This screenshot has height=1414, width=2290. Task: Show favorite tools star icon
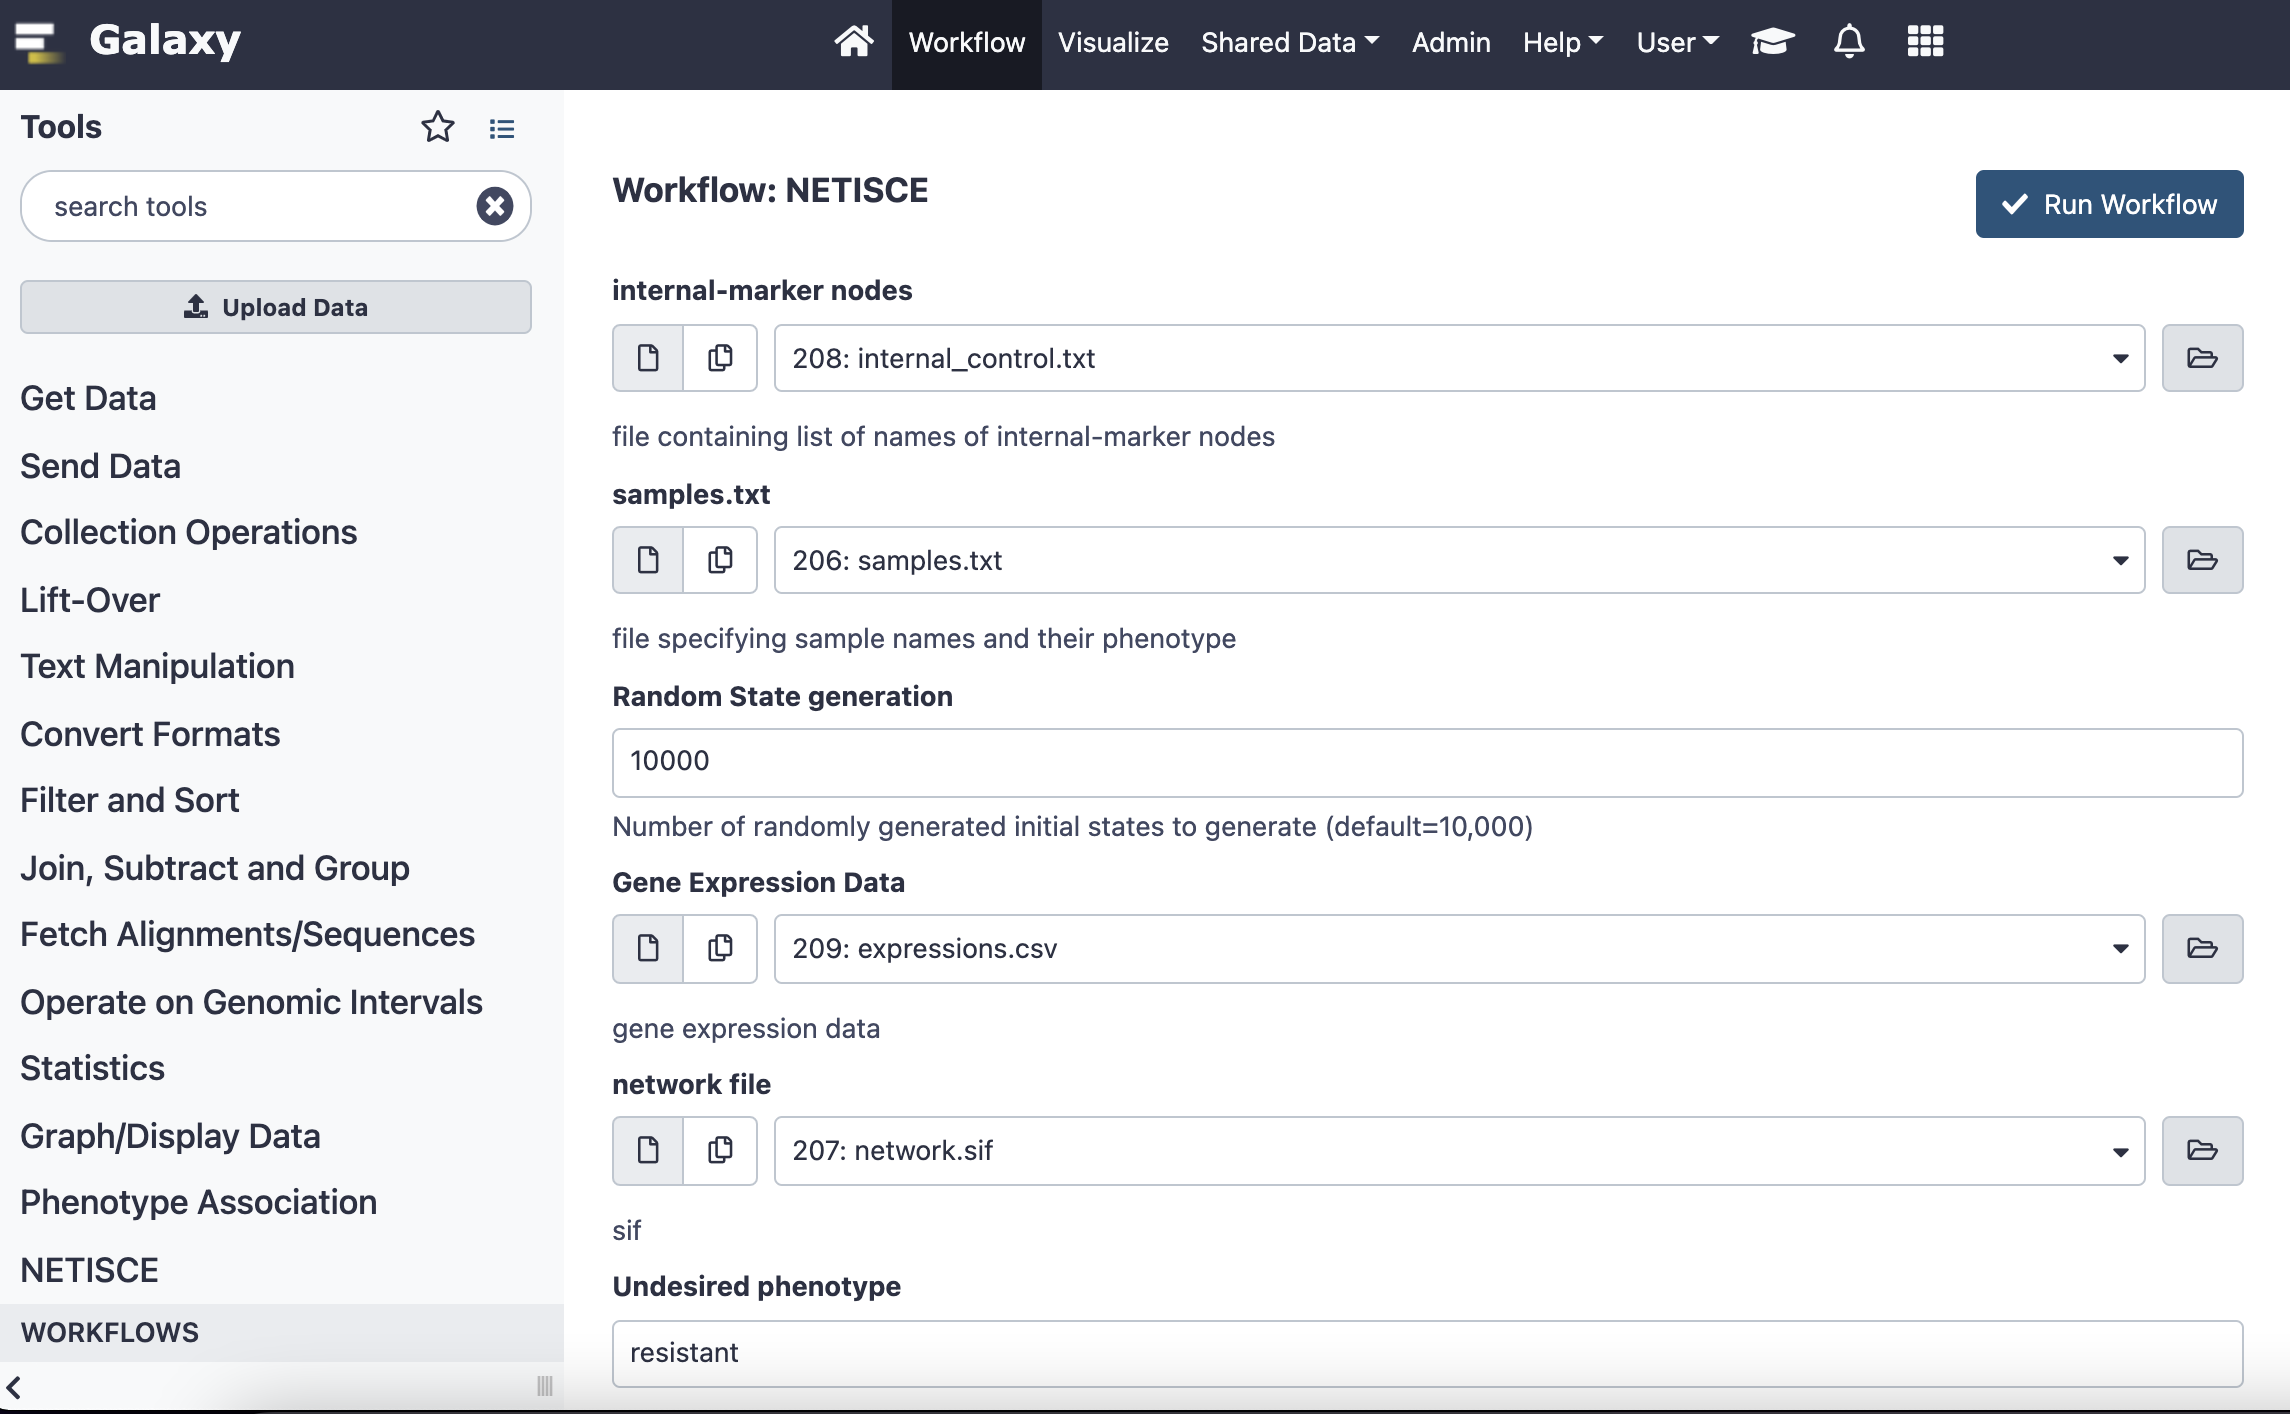(x=437, y=127)
